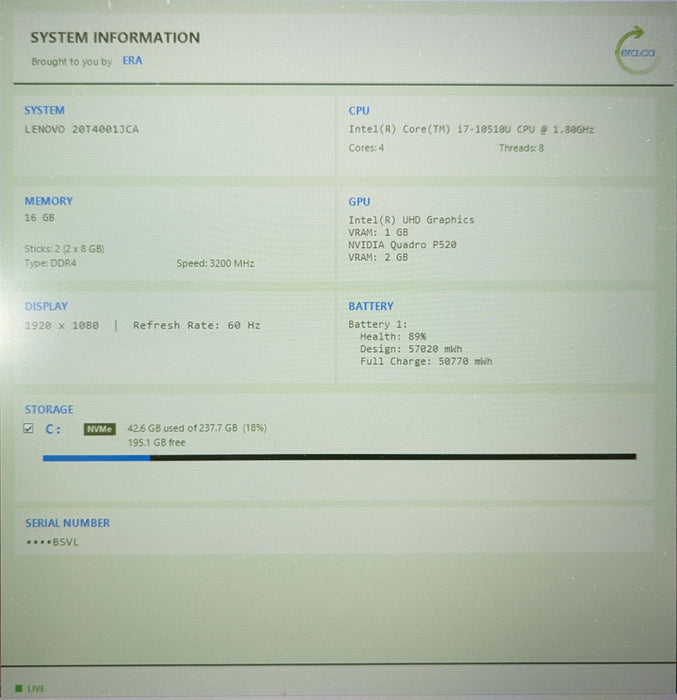The image size is (677, 700).
Task: Select the SYSTEM INFORMATION title
Action: 115,38
